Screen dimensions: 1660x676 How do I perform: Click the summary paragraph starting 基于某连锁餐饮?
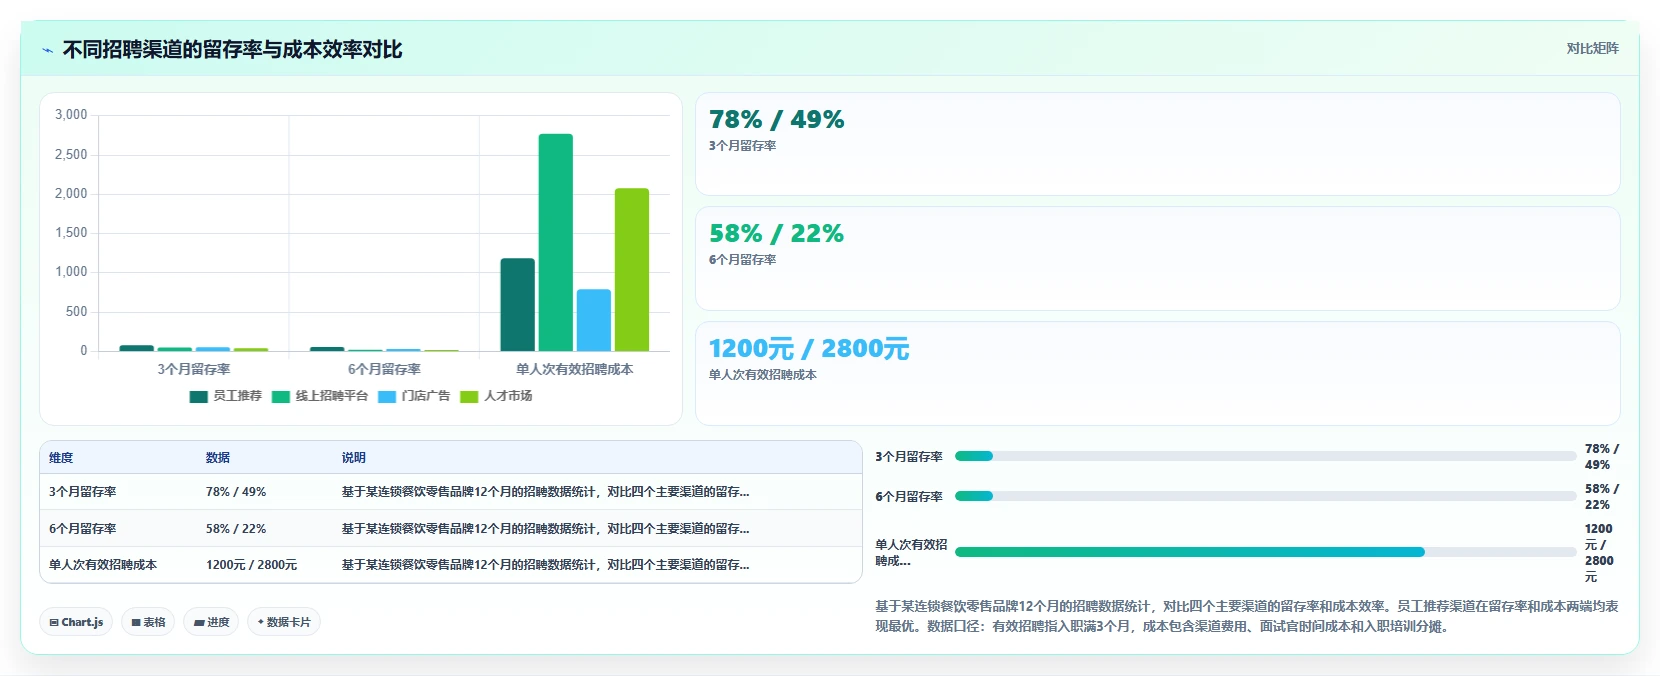point(1247,616)
